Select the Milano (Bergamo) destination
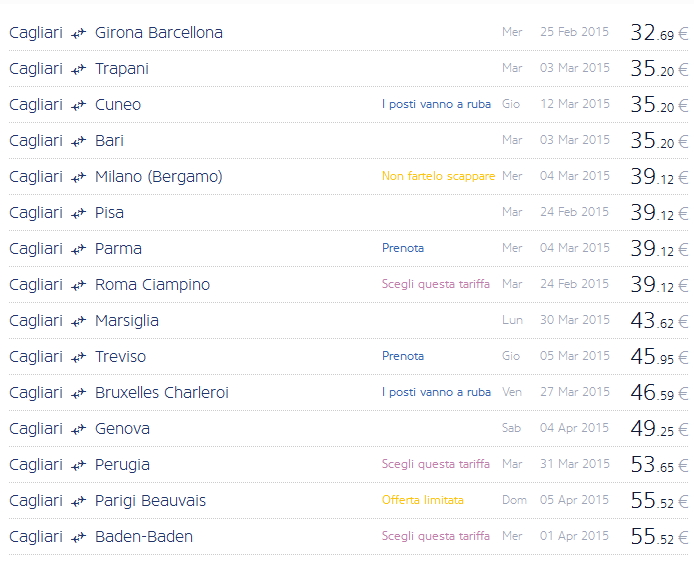 pyautogui.click(x=158, y=177)
